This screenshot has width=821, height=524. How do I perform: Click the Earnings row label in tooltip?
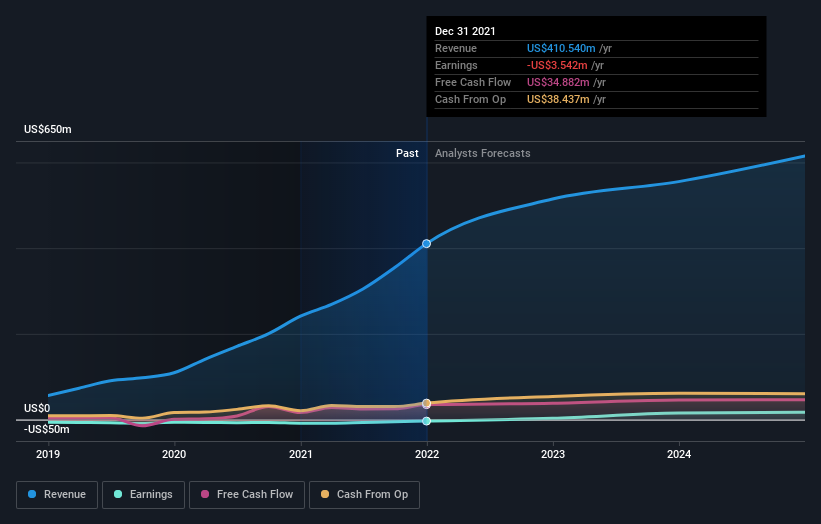point(456,65)
